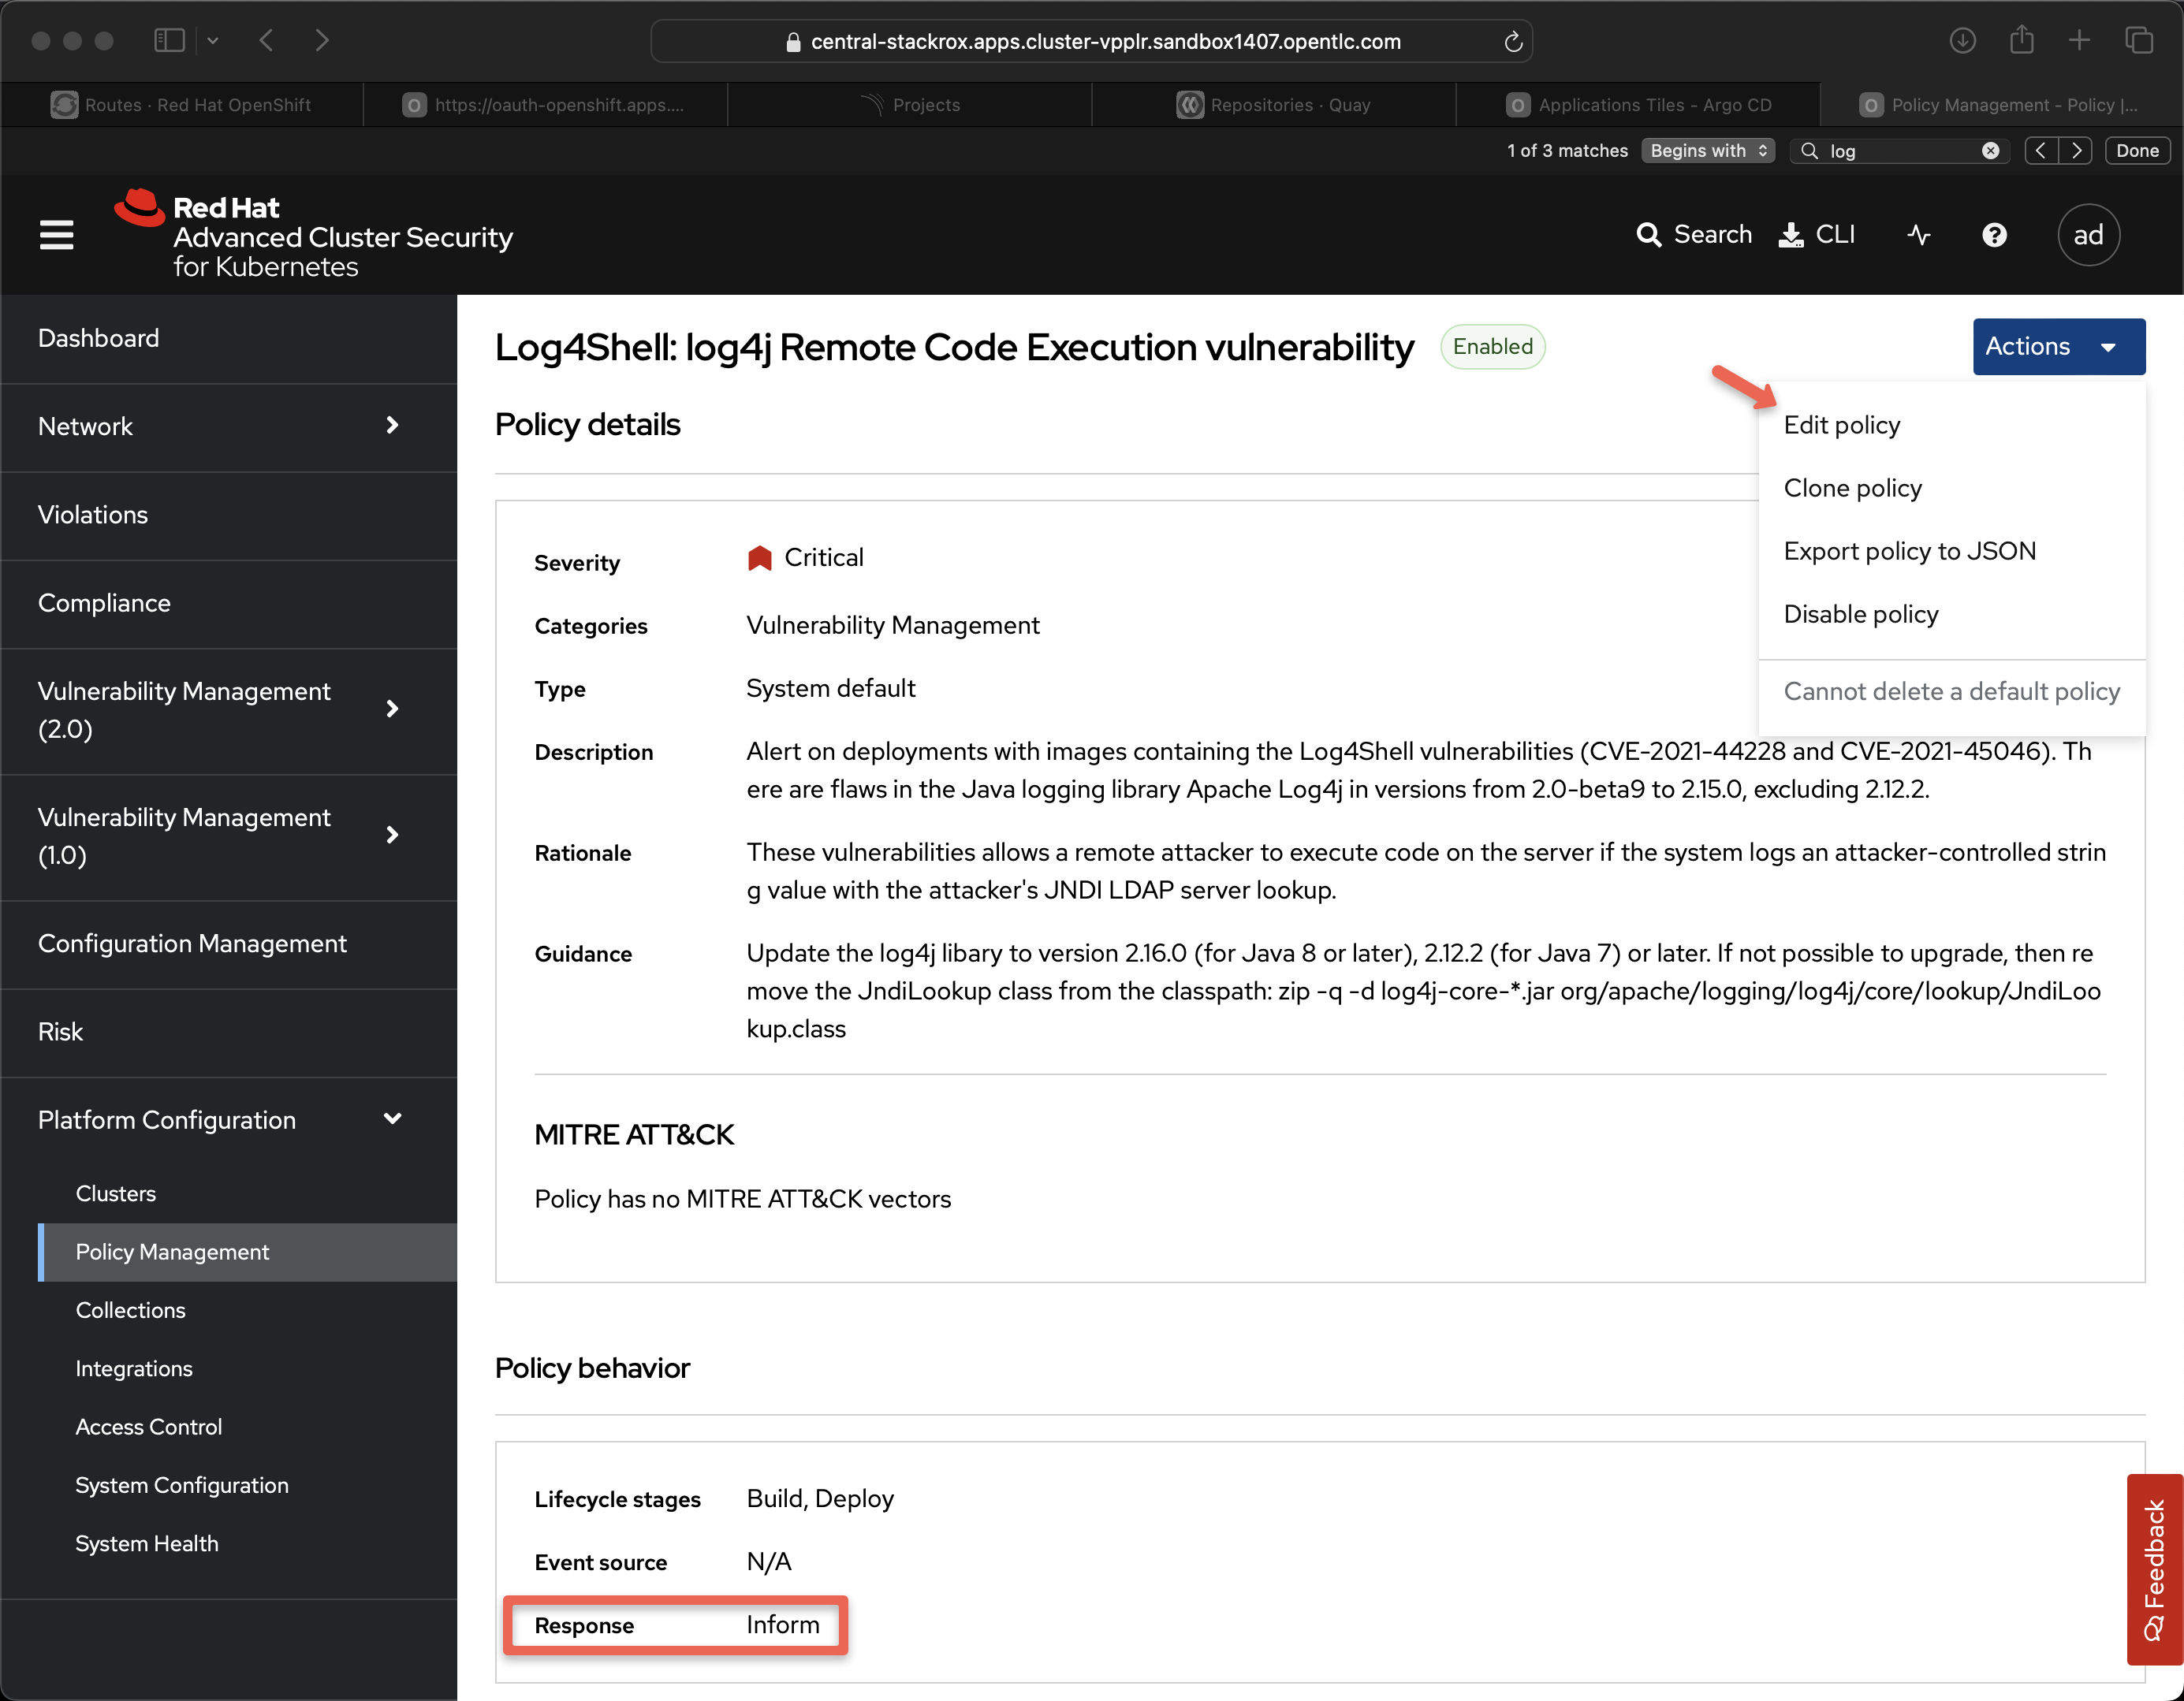This screenshot has width=2184, height=1701.
Task: Click the help question mark icon
Action: click(x=1994, y=235)
